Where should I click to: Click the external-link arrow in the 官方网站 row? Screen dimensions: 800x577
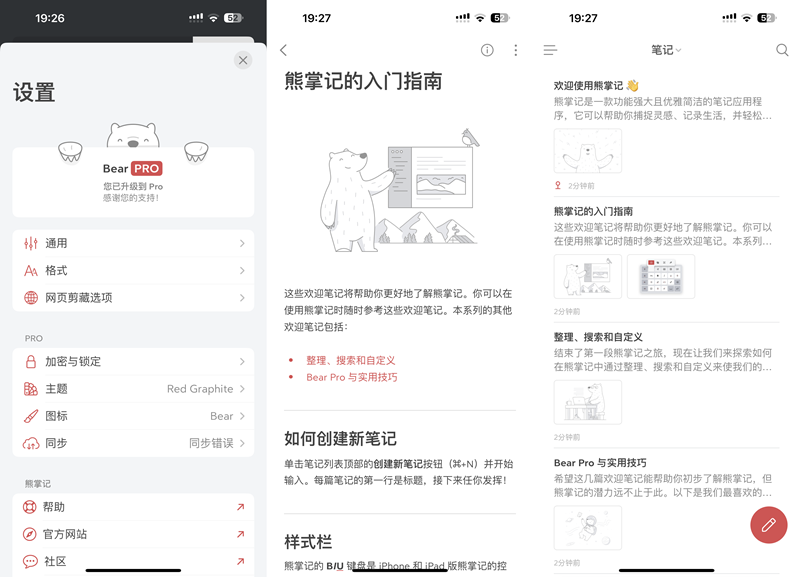240,534
